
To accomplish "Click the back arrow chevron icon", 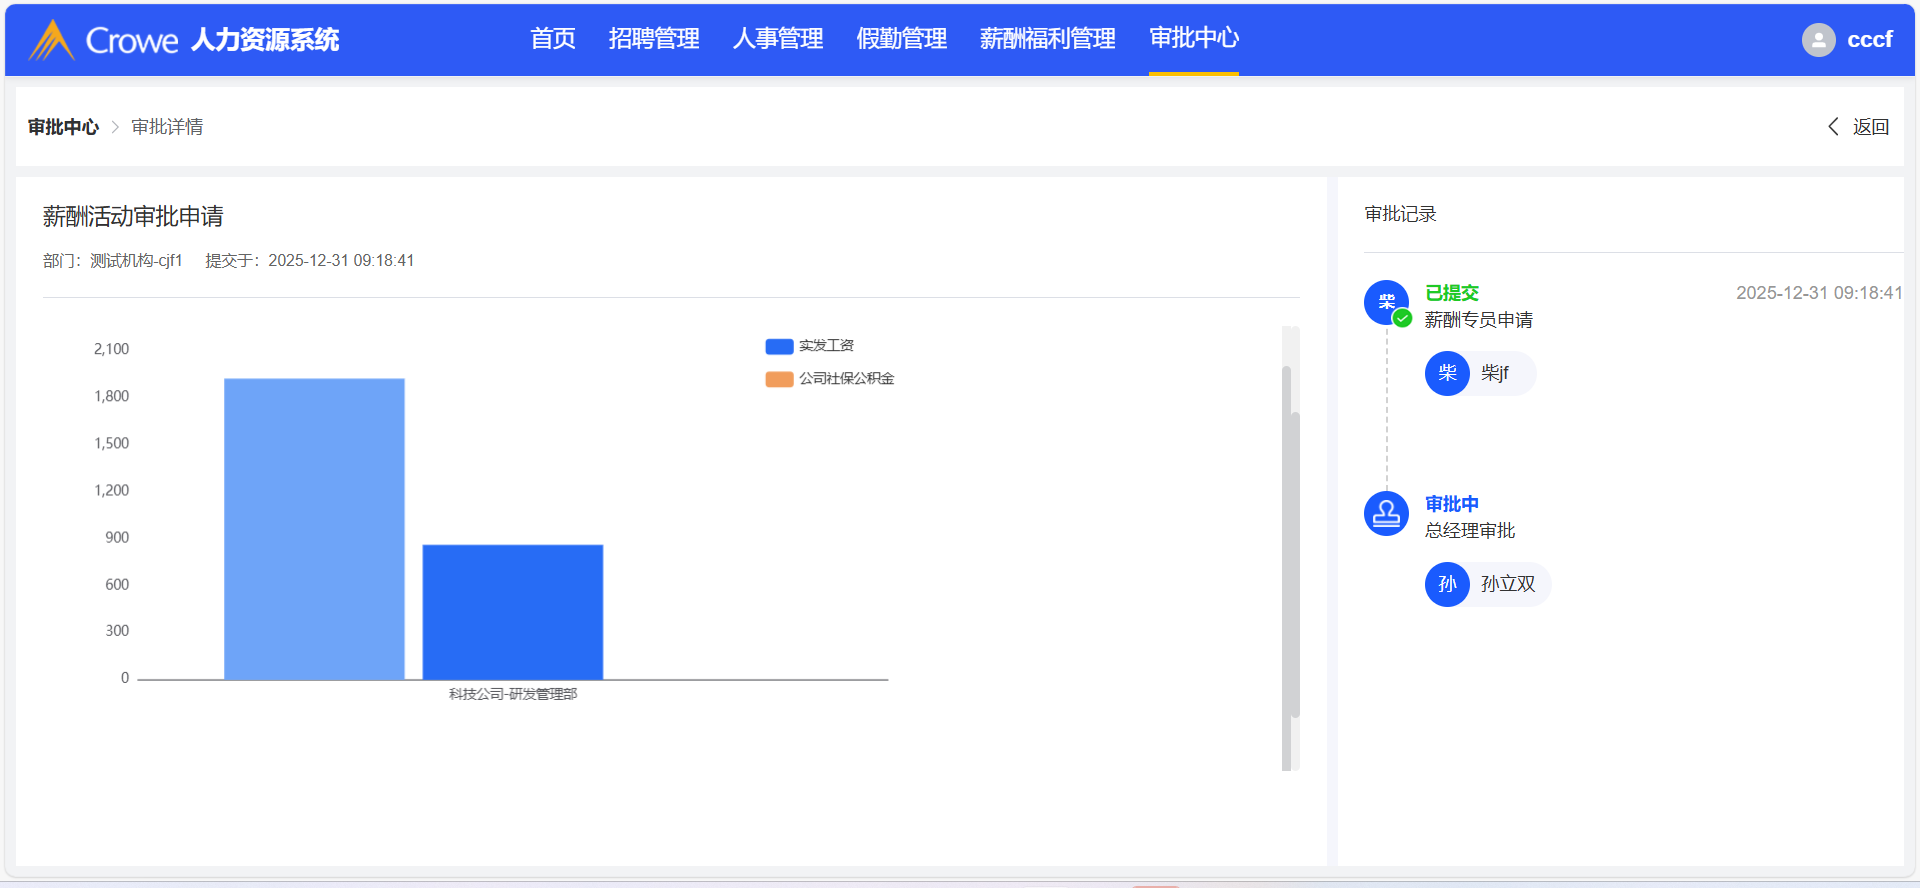I will click(1833, 127).
